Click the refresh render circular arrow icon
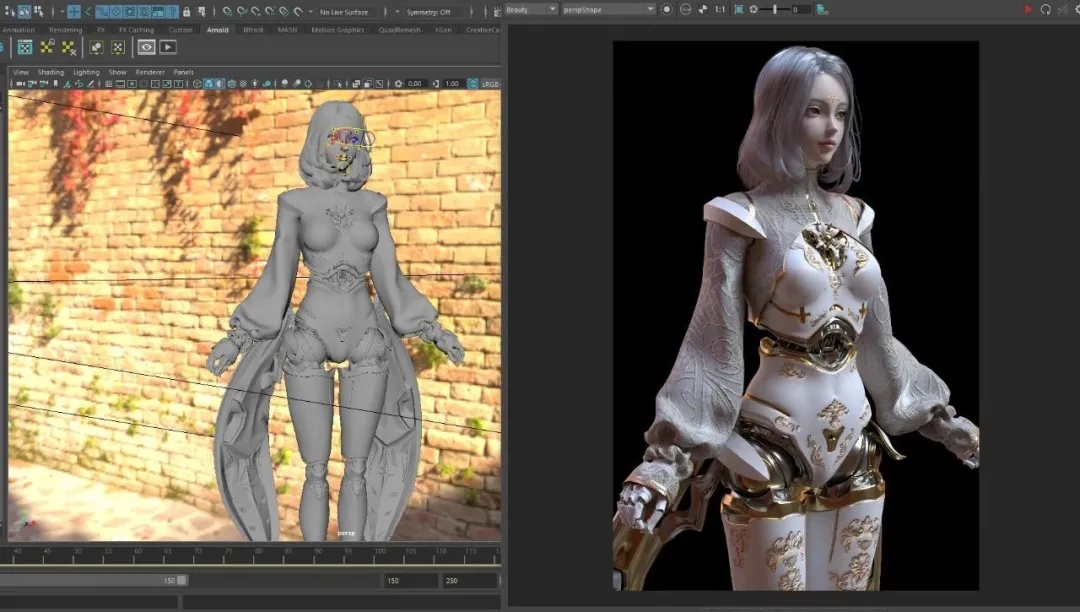The height and width of the screenshot is (612, 1080). coord(1046,10)
